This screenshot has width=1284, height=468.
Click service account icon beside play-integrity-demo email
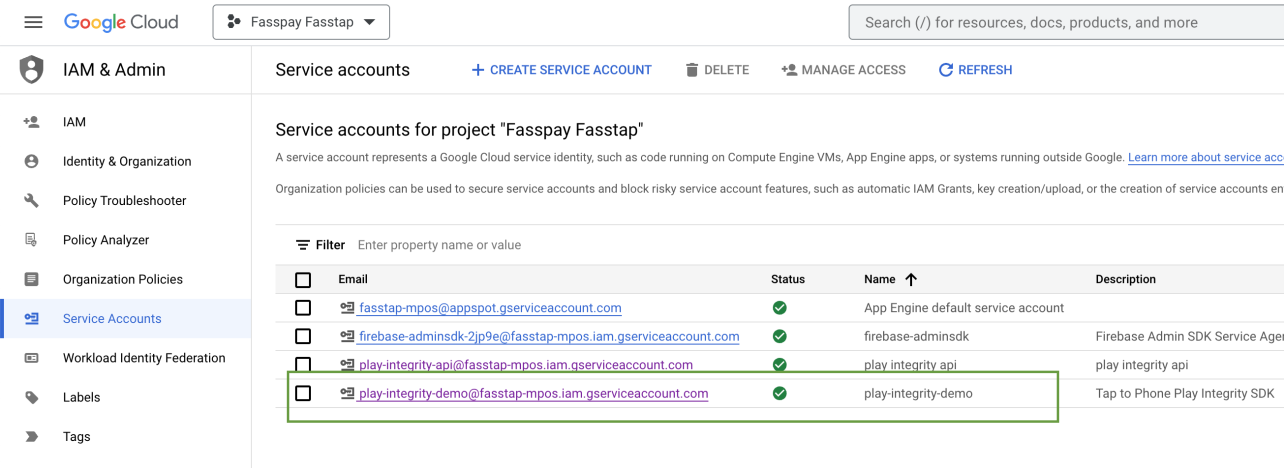(347, 394)
